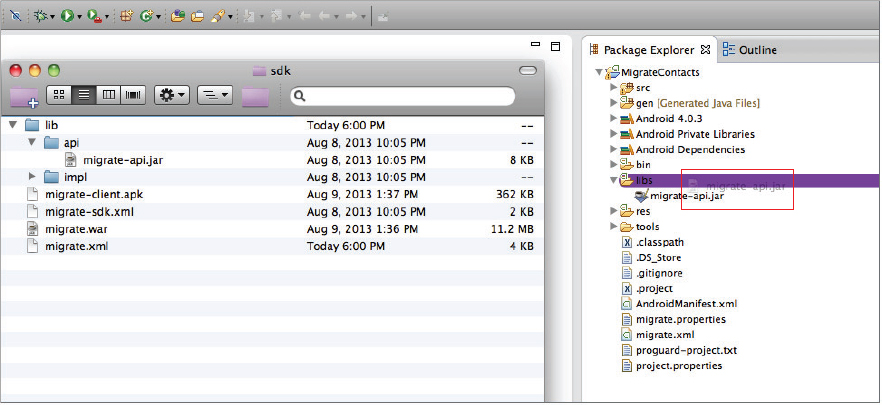The width and height of the screenshot is (882, 405).
Task: Click the New Java Class toolbar icon
Action: [x=147, y=16]
